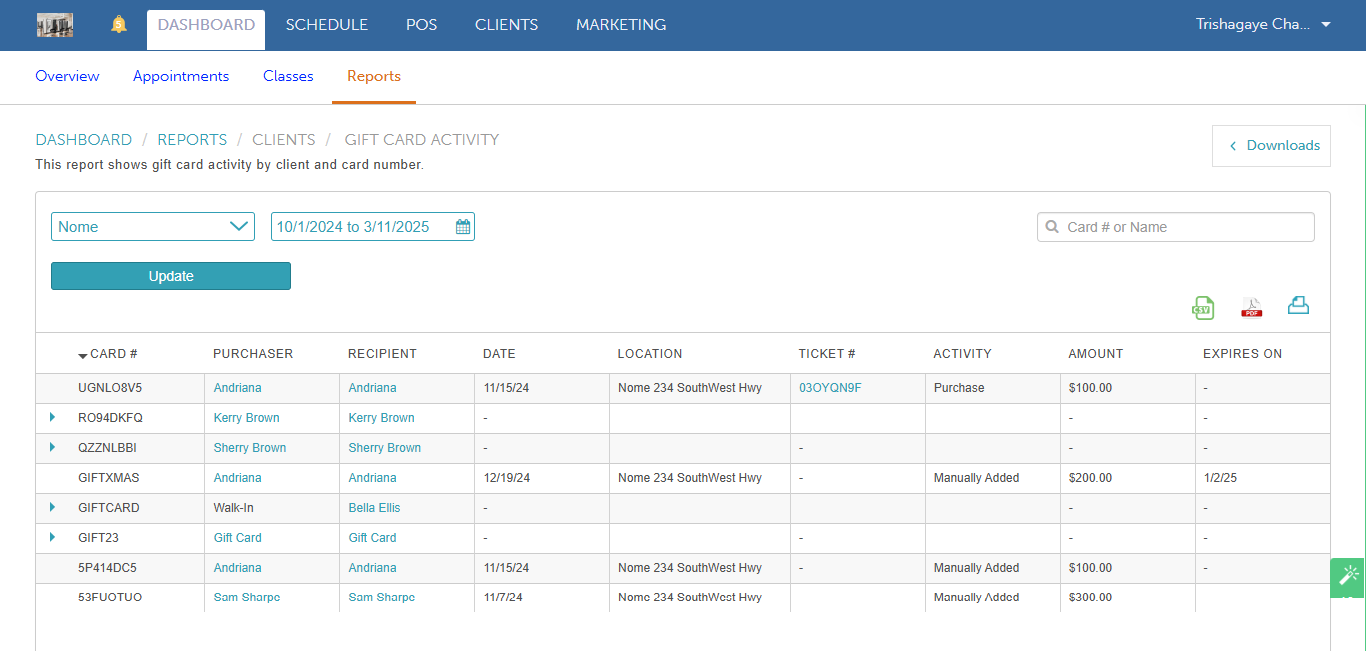Open the Trishagaye Cha... account dropdown
1366x651 pixels.
(x=1263, y=25)
